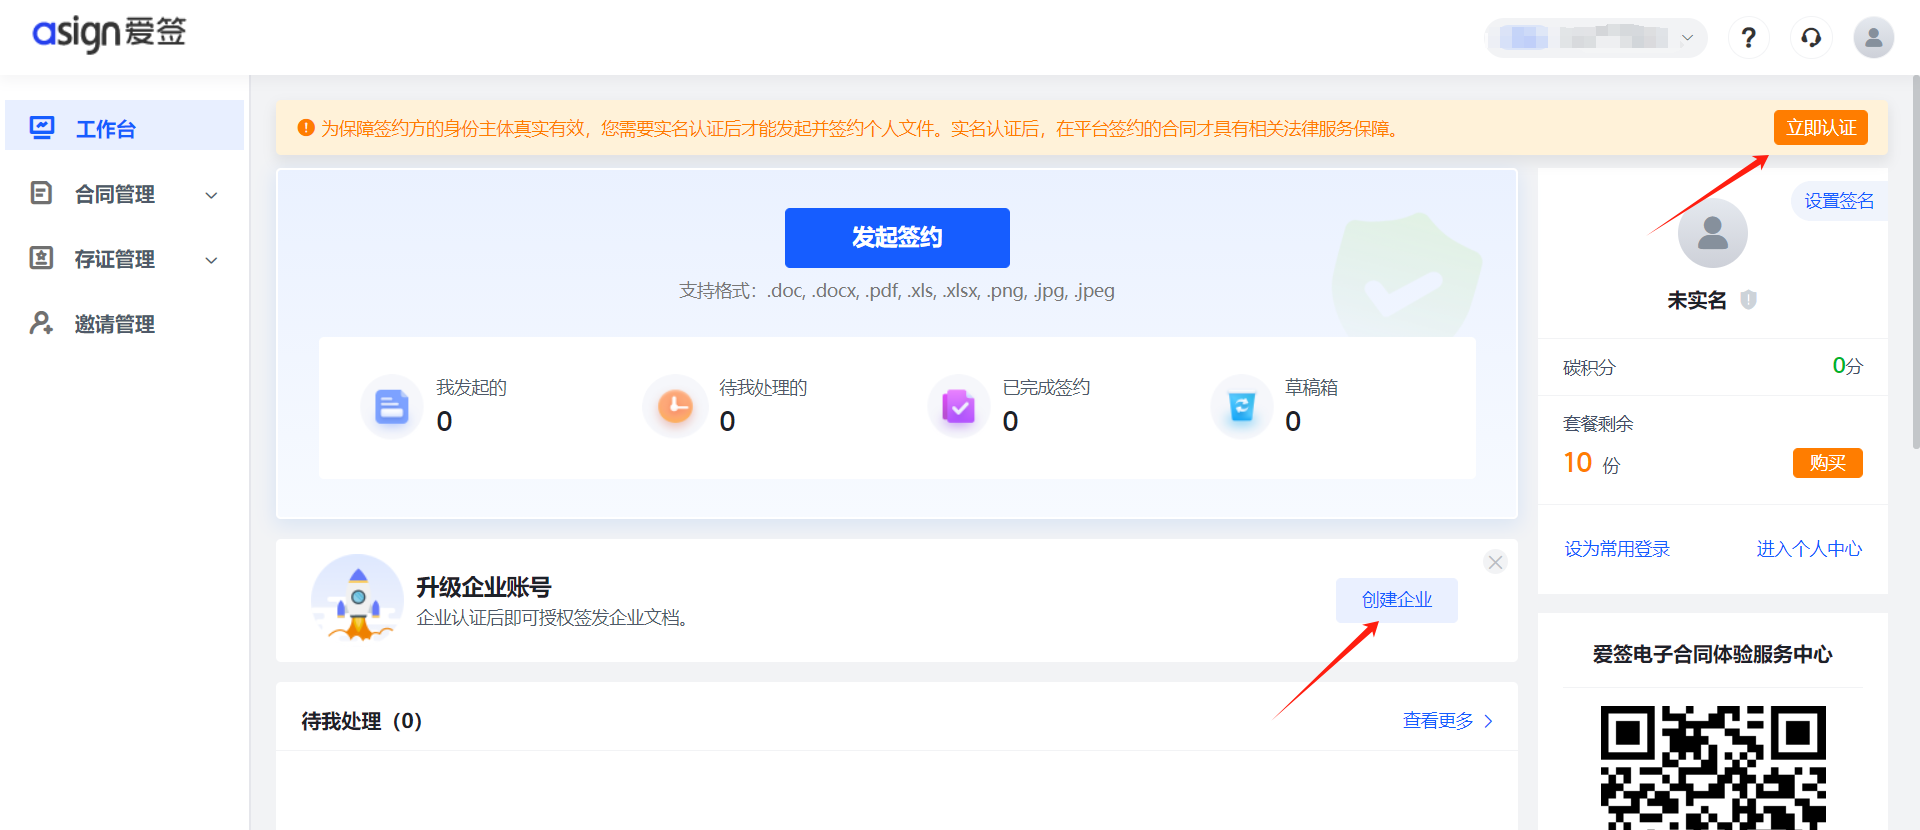Click the 合同管理 document icon
This screenshot has height=830, width=1920.
point(41,193)
